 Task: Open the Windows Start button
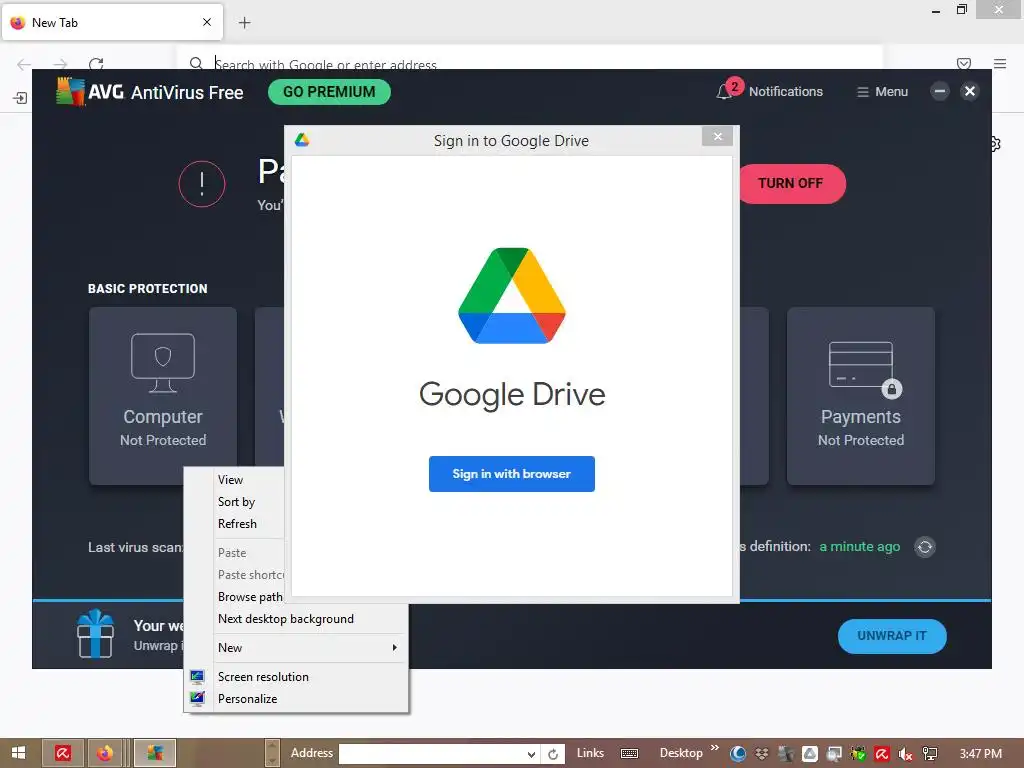(x=18, y=753)
